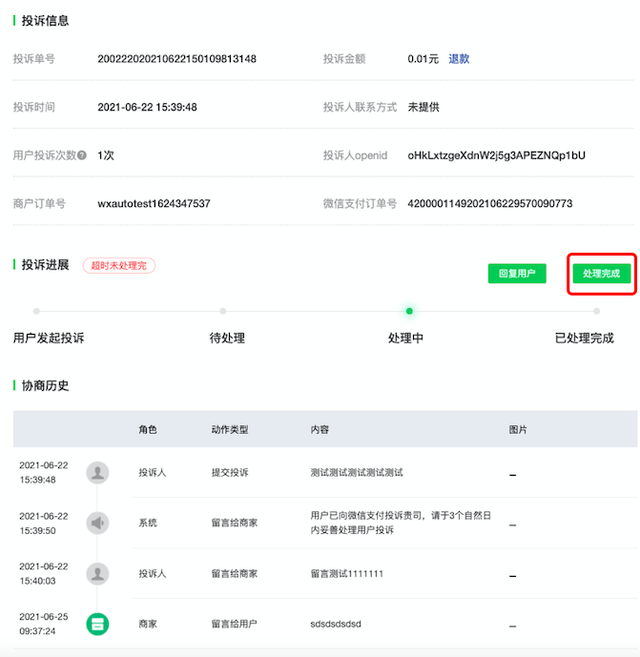Click the 商家 role cell
The width and height of the screenshot is (640, 657).
tap(148, 624)
